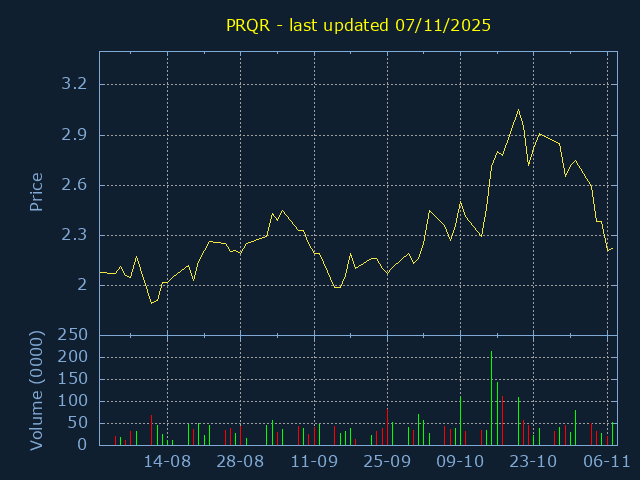The height and width of the screenshot is (480, 640).
Task: Click the lowest dip of the price line
Action: 151,302
